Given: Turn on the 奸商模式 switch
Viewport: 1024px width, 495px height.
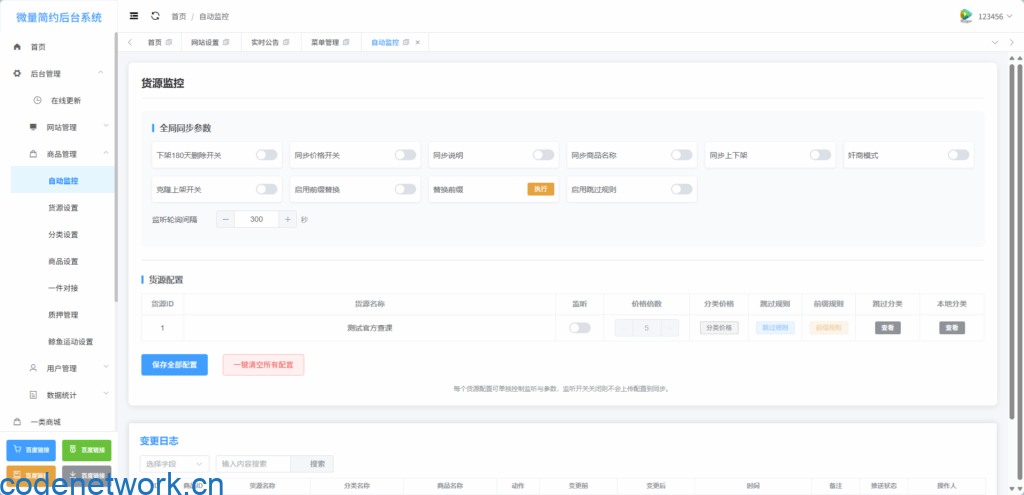Looking at the screenshot, I should coord(958,155).
